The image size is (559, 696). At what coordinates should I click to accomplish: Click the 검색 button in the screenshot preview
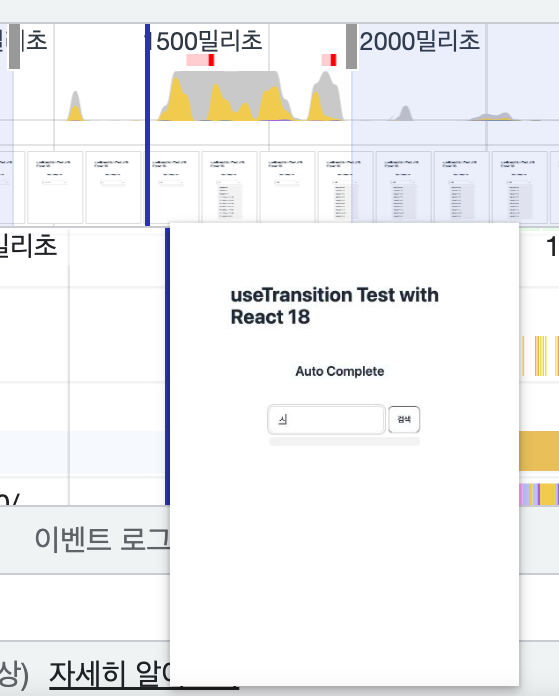(x=404, y=419)
